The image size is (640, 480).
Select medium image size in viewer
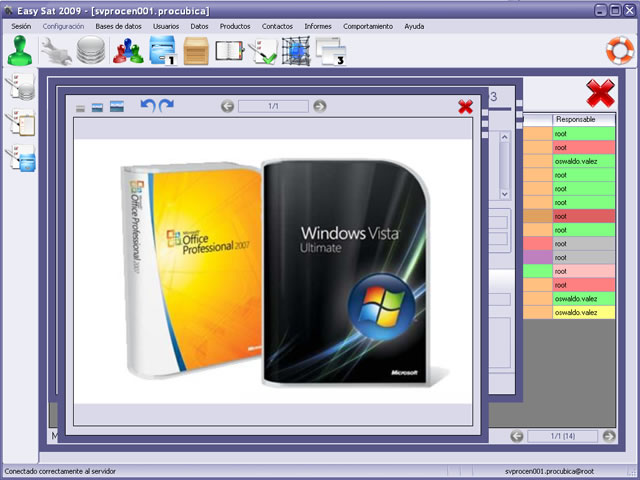(97, 108)
